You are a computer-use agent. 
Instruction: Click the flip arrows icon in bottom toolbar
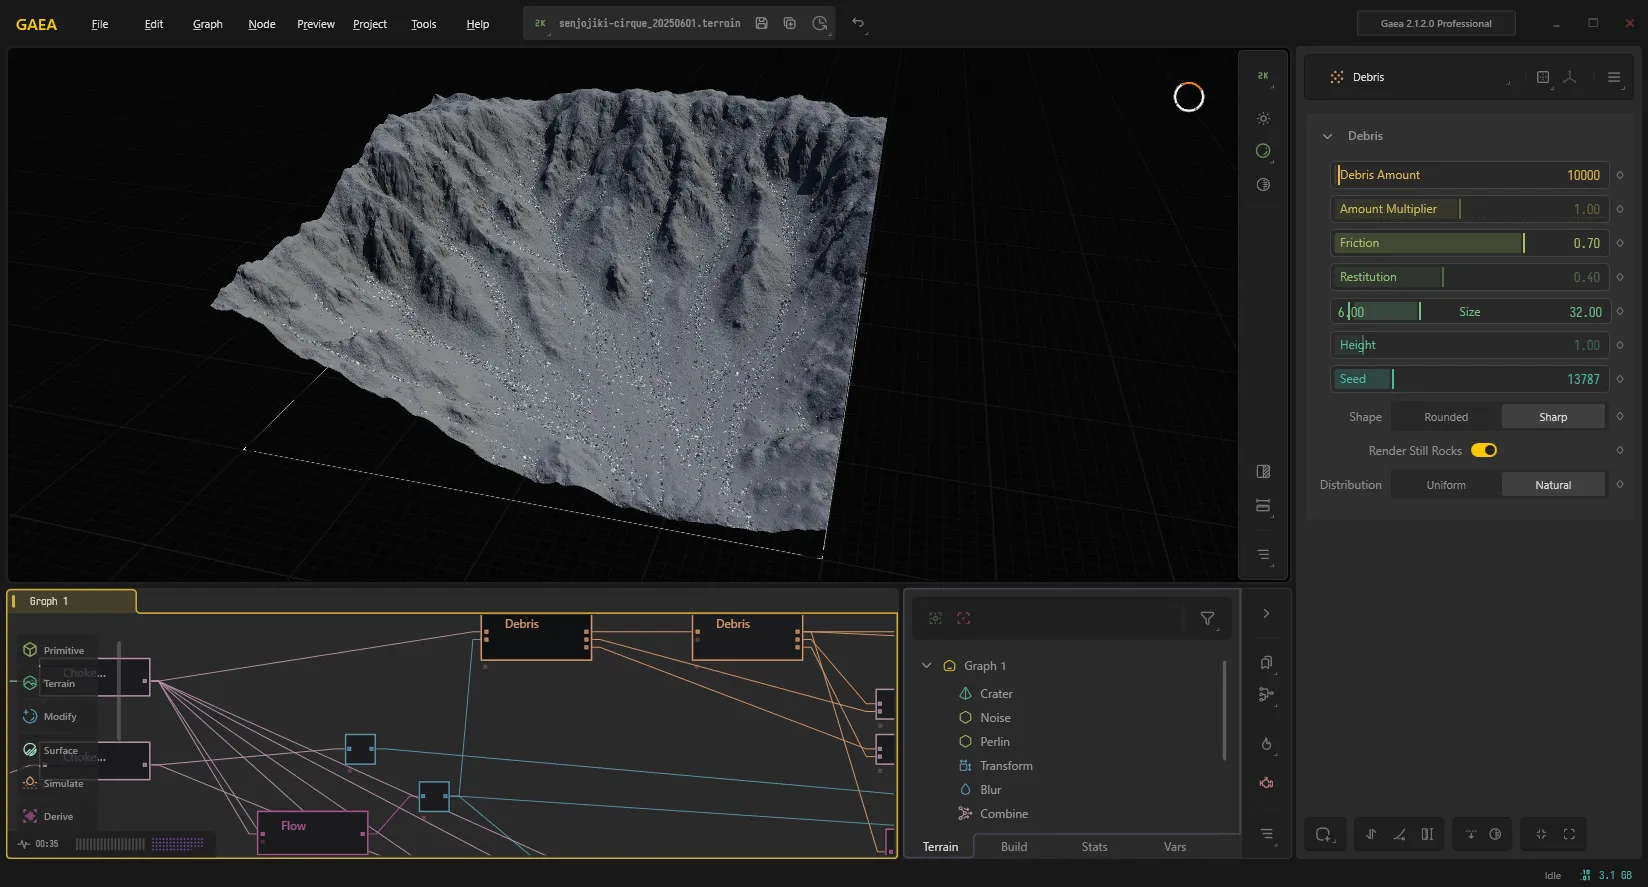(1371, 834)
